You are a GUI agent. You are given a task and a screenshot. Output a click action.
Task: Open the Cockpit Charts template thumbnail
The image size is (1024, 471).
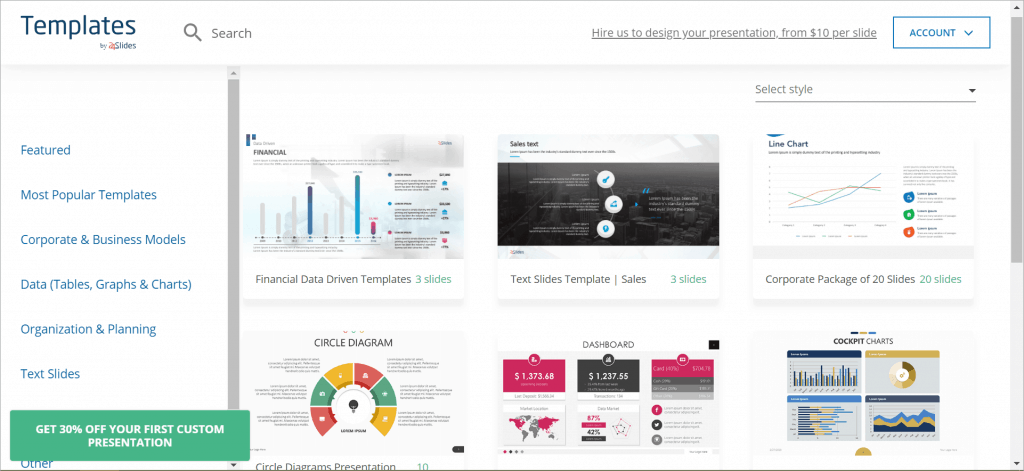click(x=863, y=393)
